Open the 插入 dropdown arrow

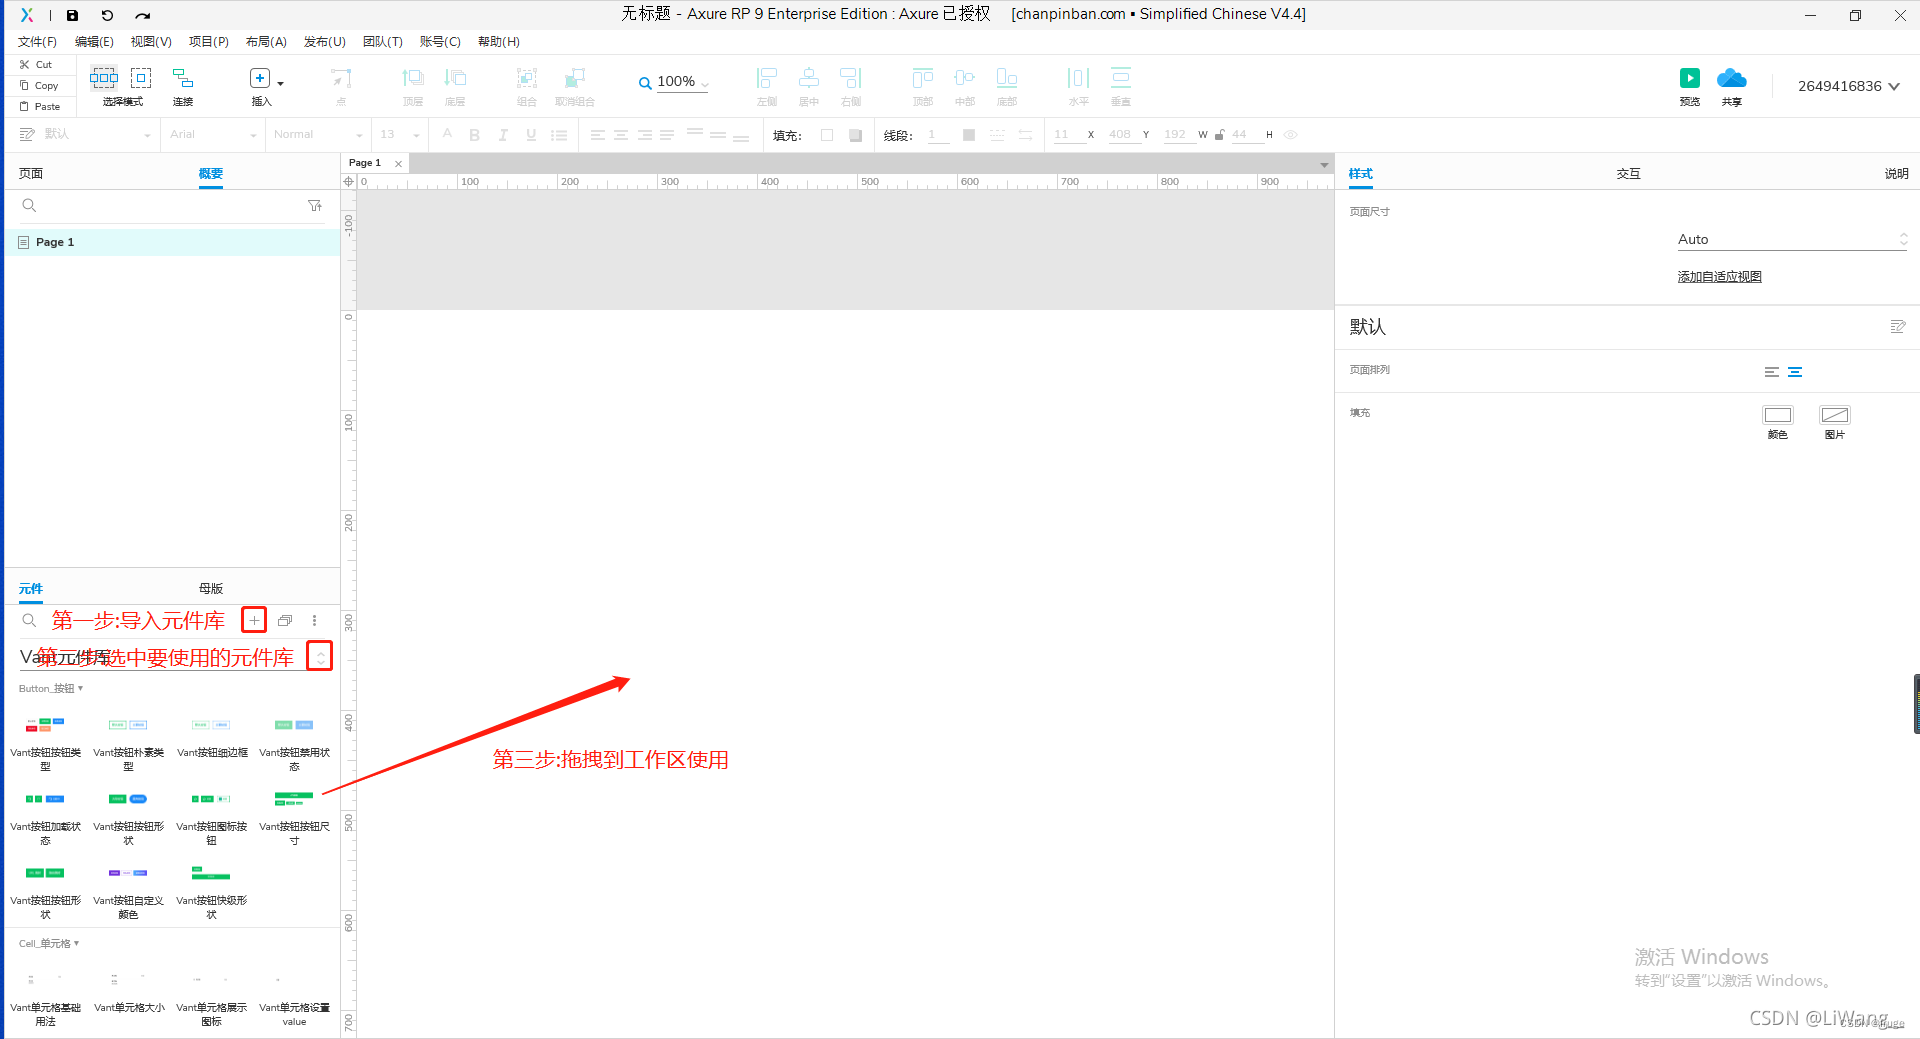point(281,83)
